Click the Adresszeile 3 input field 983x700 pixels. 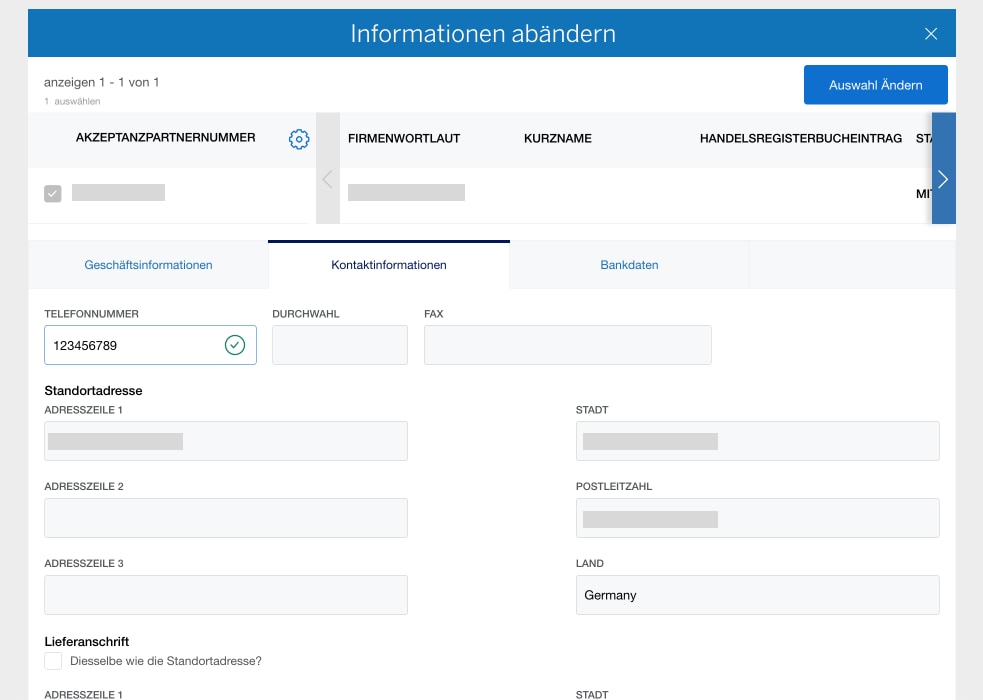[225, 594]
